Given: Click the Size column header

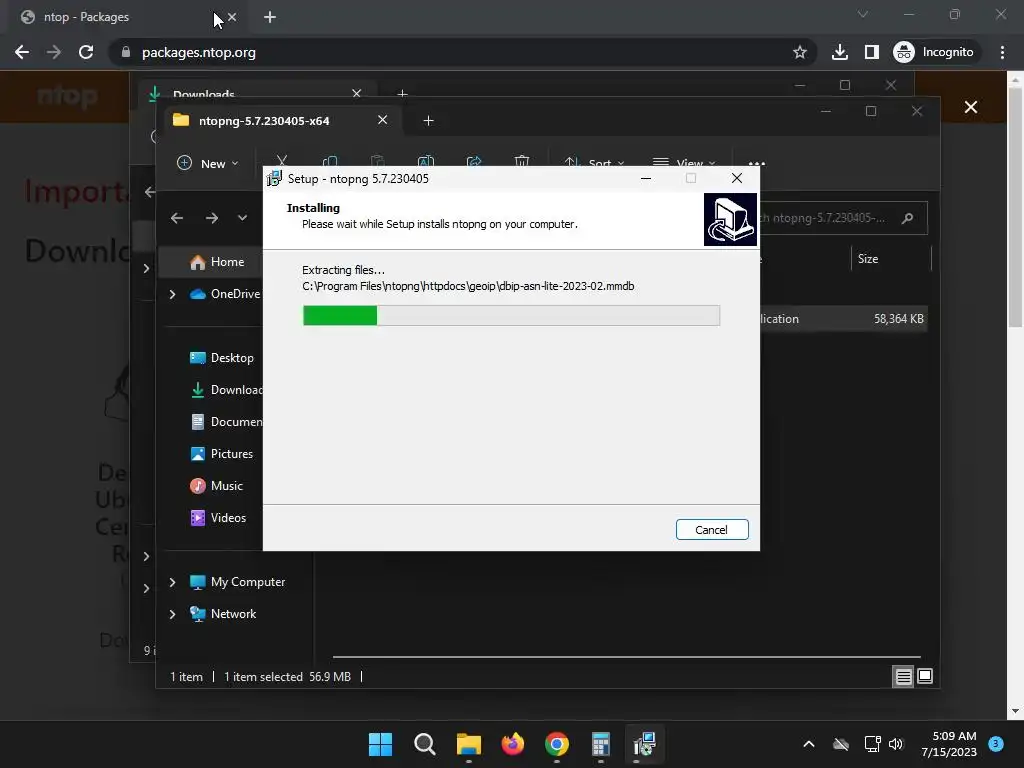Looking at the screenshot, I should coord(868,259).
